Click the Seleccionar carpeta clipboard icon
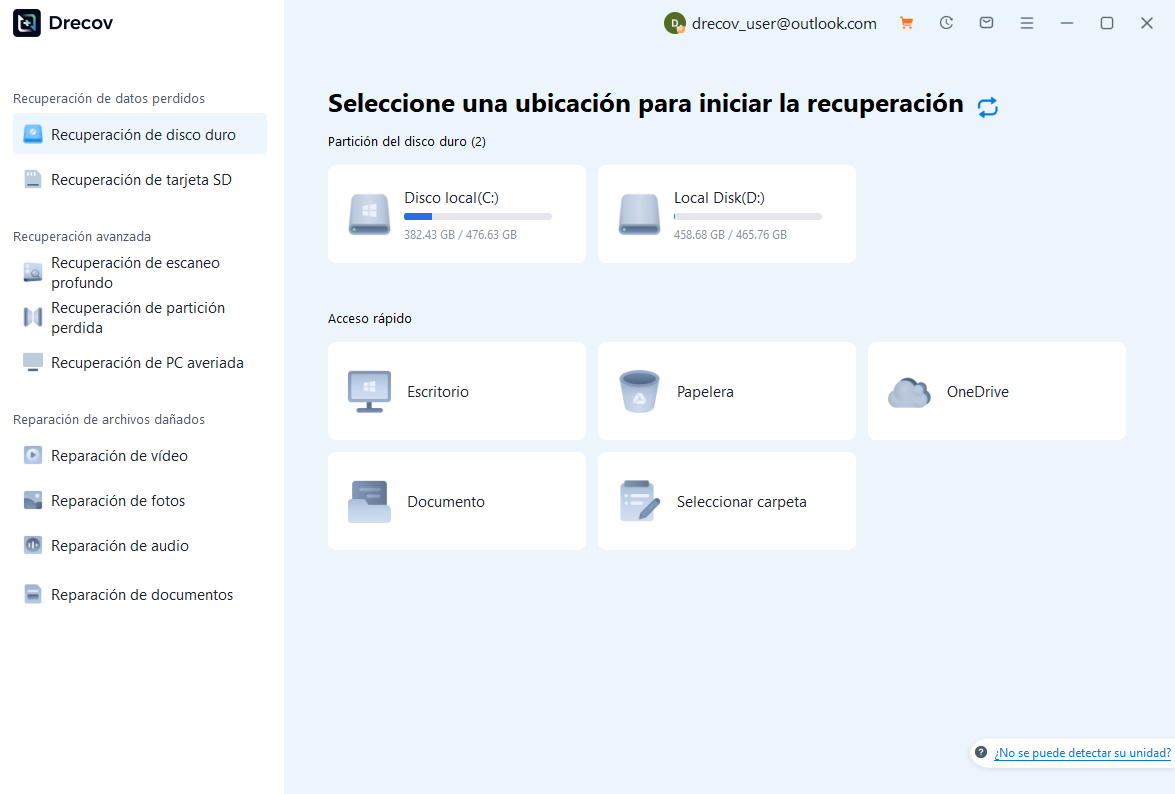The height and width of the screenshot is (794, 1175). tap(640, 501)
